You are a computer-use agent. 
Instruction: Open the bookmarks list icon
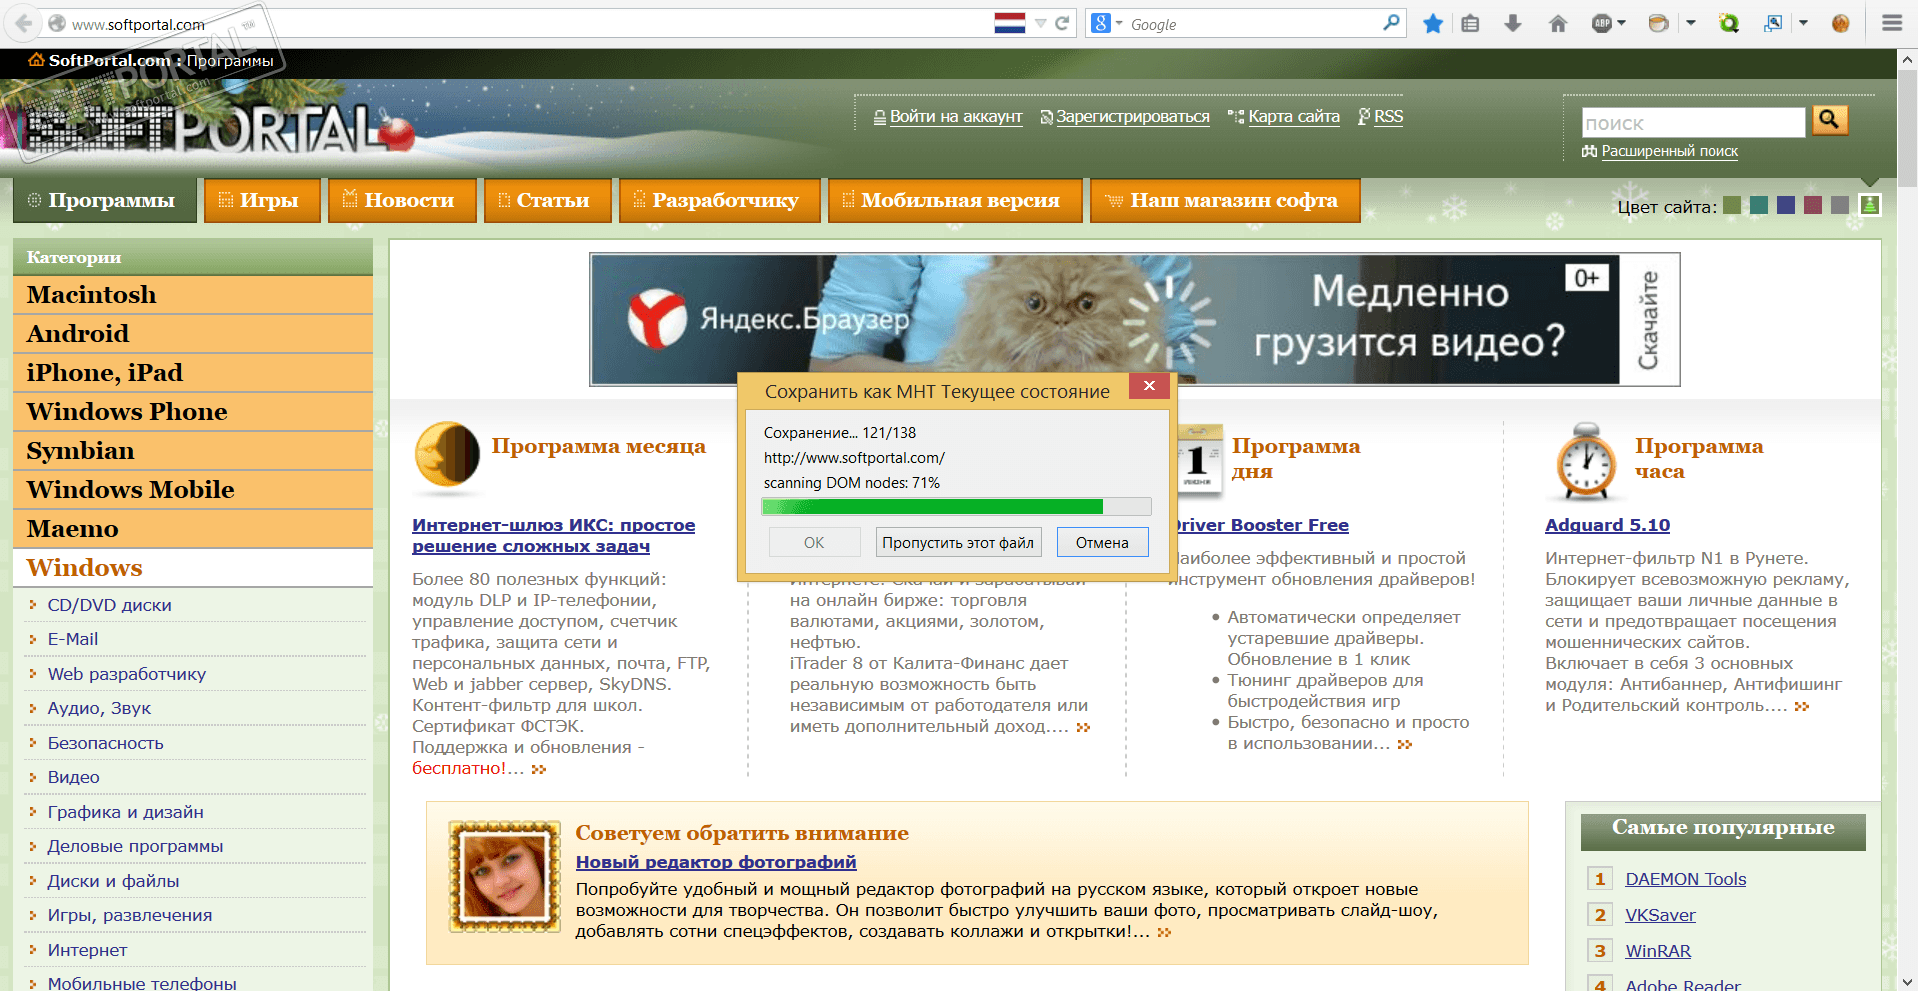tap(1470, 23)
